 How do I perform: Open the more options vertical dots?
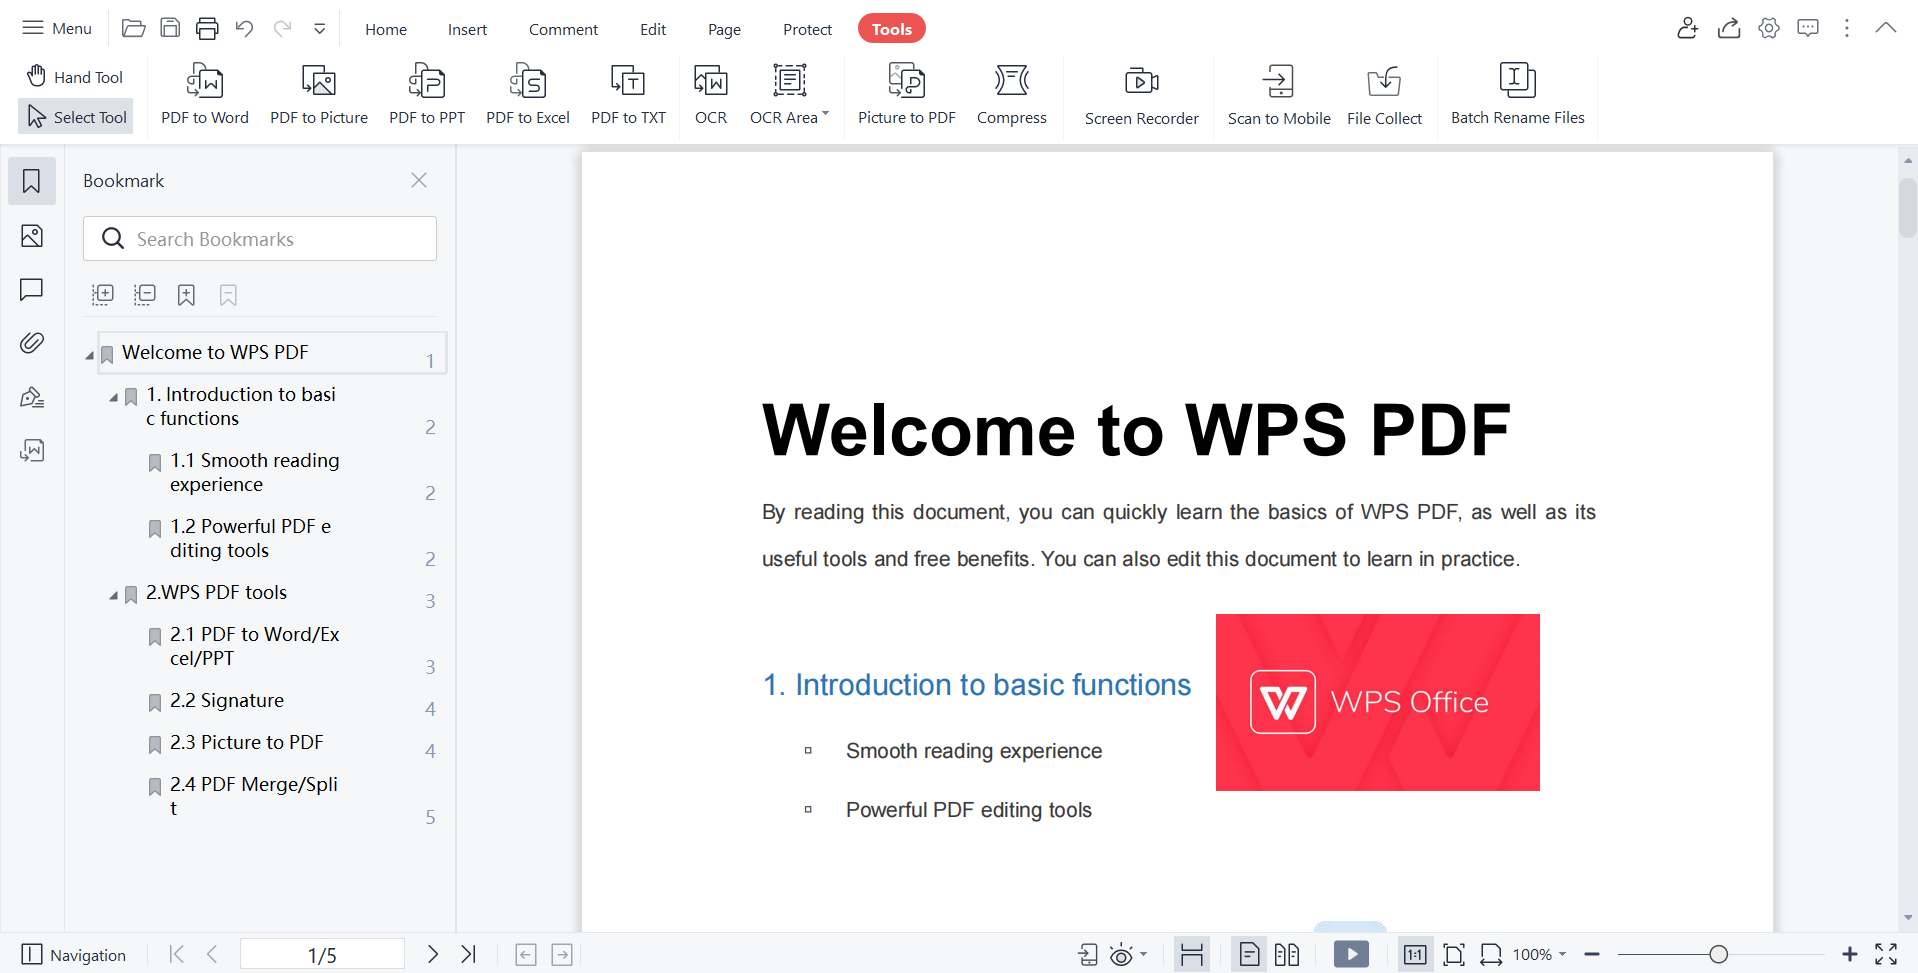[x=1847, y=28]
